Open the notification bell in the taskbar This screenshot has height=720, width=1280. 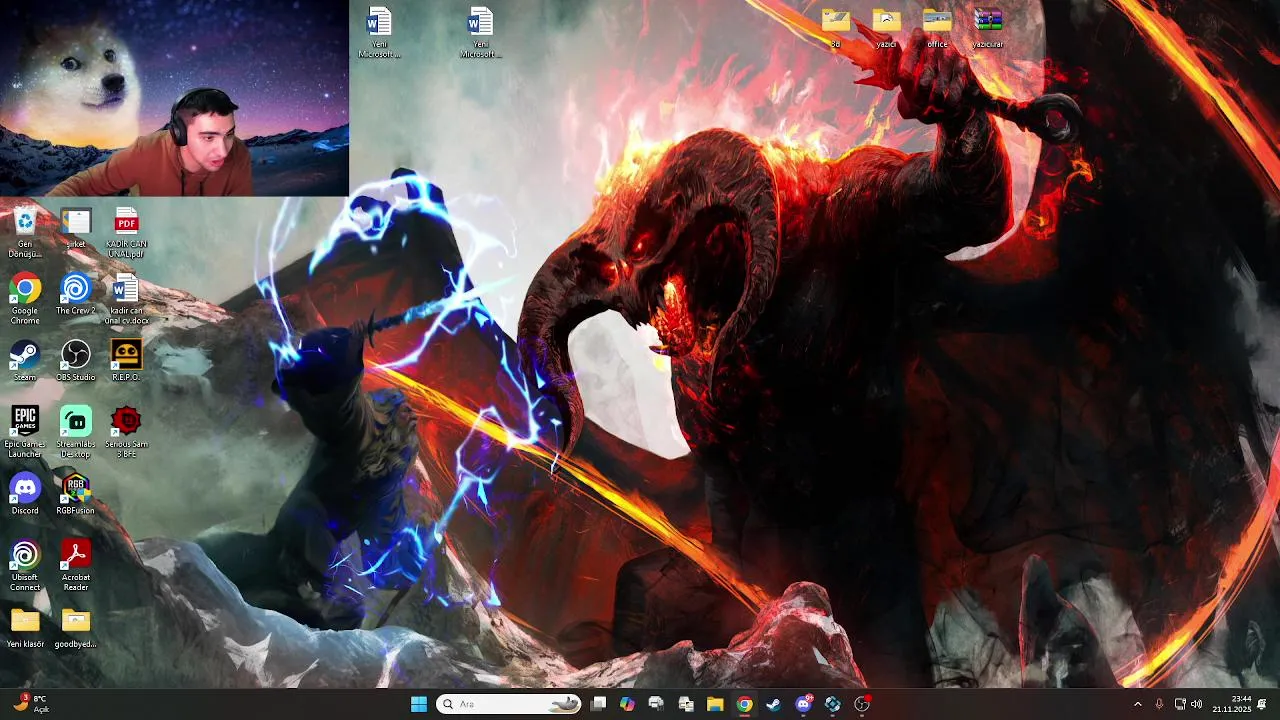click(1262, 704)
